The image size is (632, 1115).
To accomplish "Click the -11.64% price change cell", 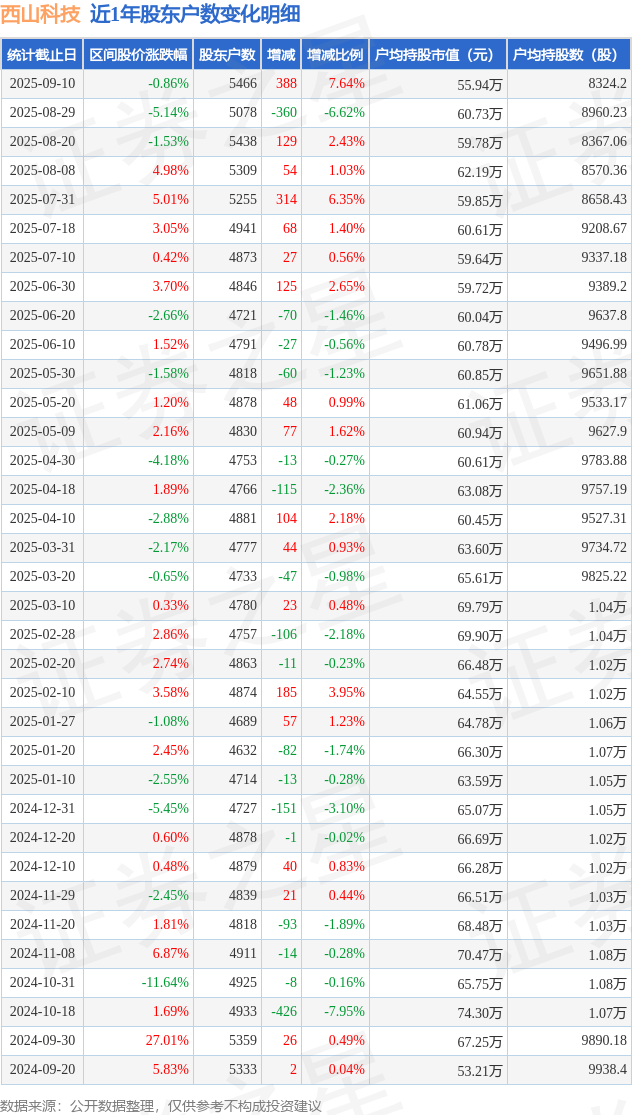I will (165, 983).
